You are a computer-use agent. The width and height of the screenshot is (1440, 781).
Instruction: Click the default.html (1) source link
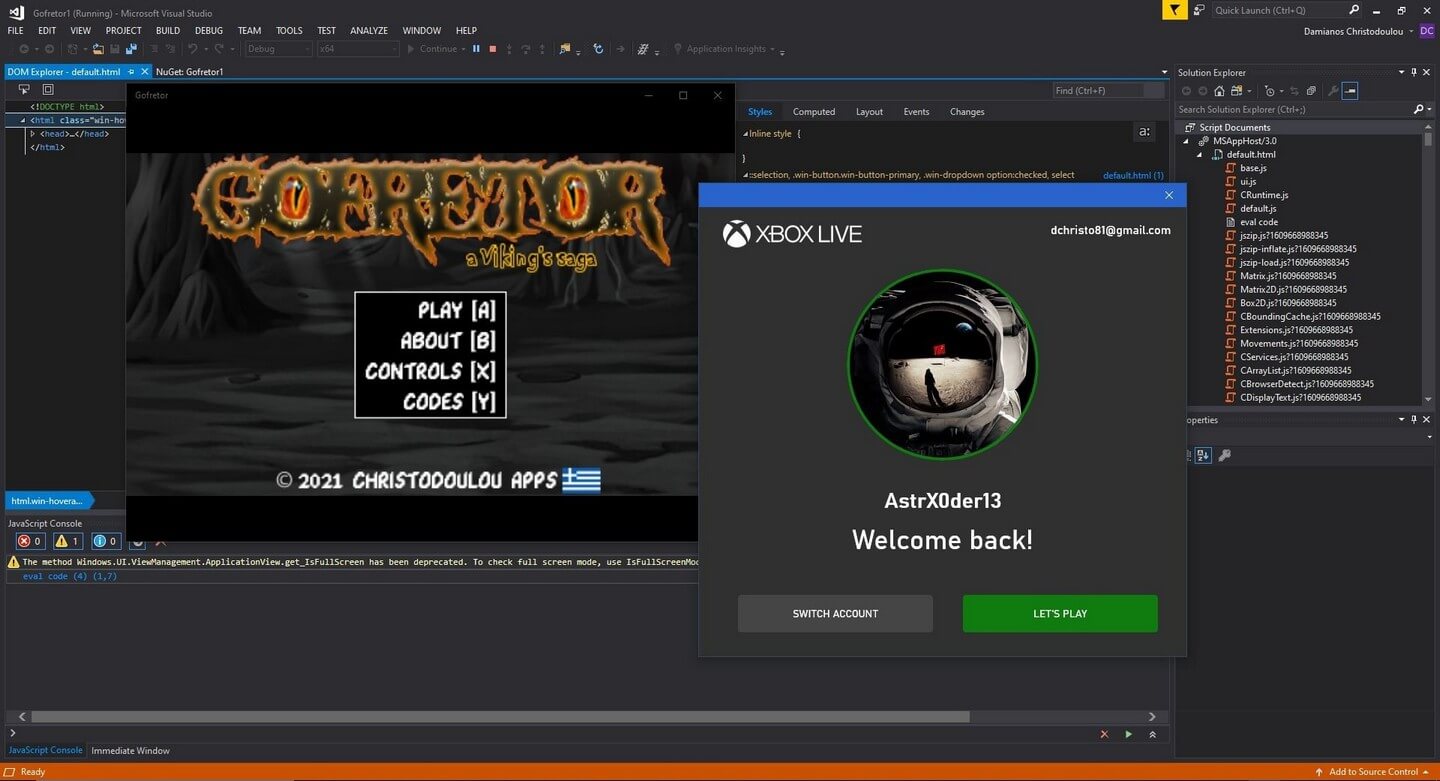[x=1133, y=175]
